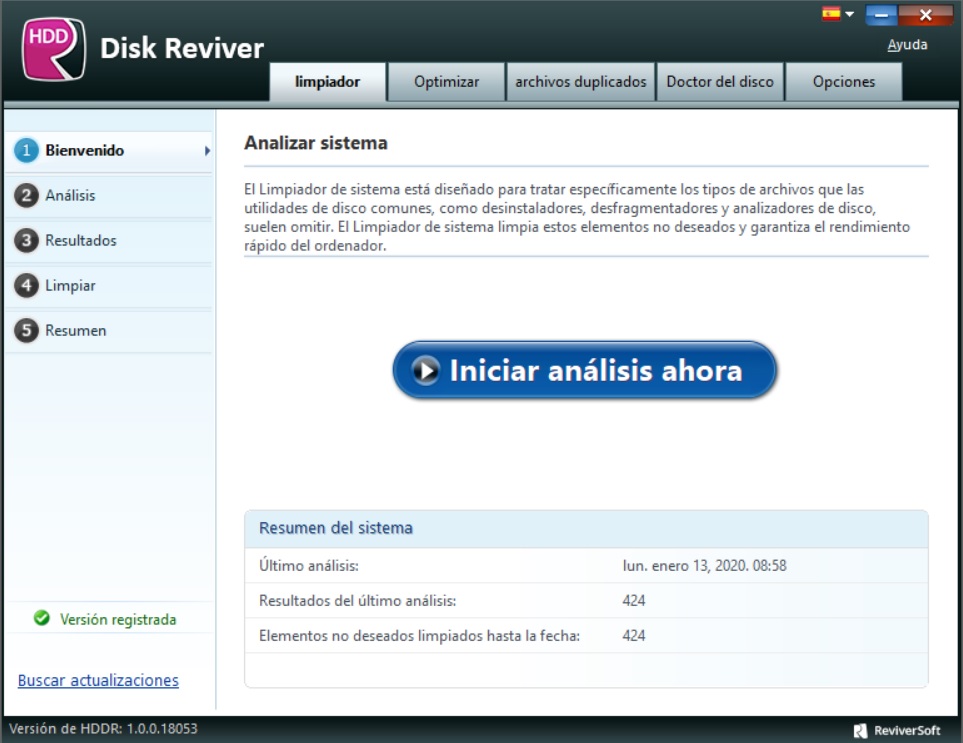The image size is (963, 743).
Task: Go to the Opciones tab
Action: click(x=844, y=82)
